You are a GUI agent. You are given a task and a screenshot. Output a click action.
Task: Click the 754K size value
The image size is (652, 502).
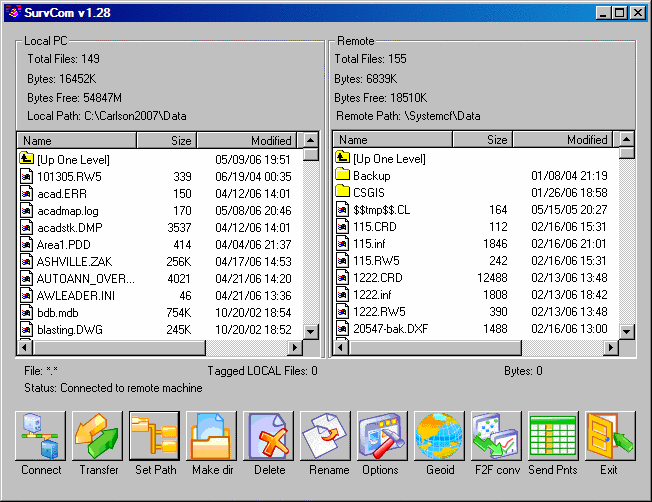tap(179, 312)
